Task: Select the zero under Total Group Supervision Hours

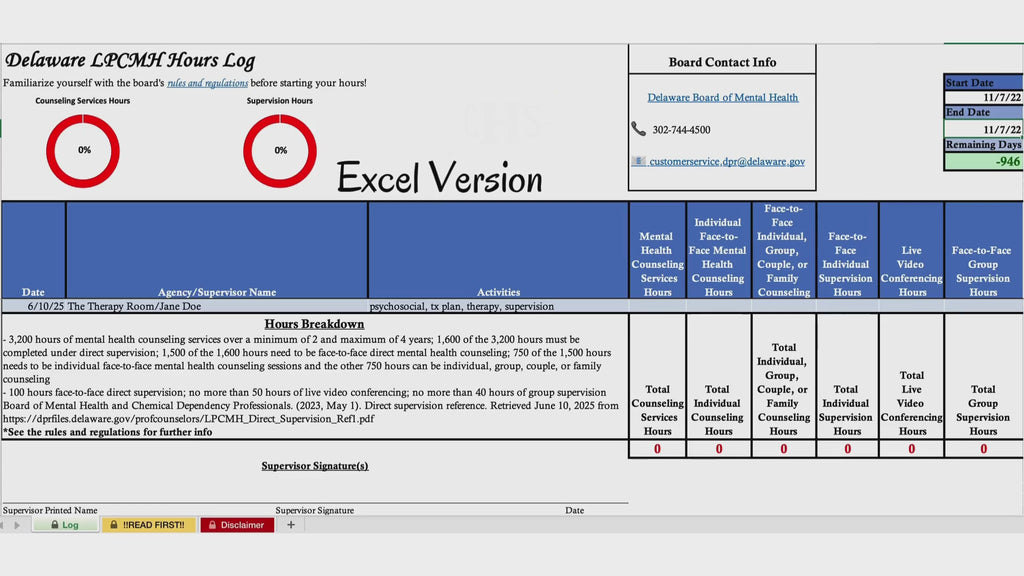Action: click(984, 449)
